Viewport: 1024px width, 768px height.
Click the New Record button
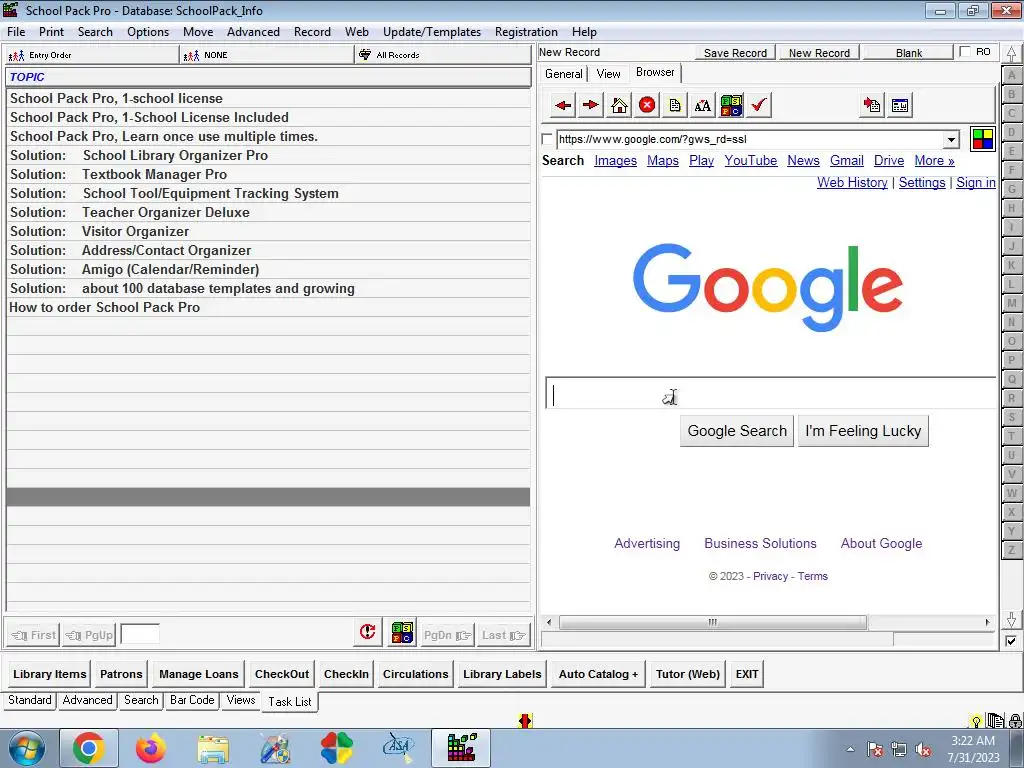point(819,53)
